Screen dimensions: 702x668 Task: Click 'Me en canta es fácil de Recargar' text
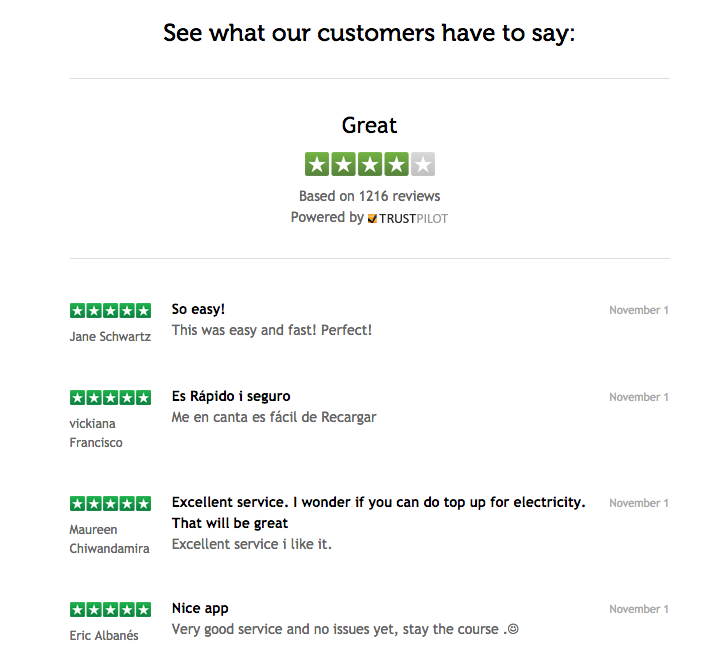tap(274, 417)
